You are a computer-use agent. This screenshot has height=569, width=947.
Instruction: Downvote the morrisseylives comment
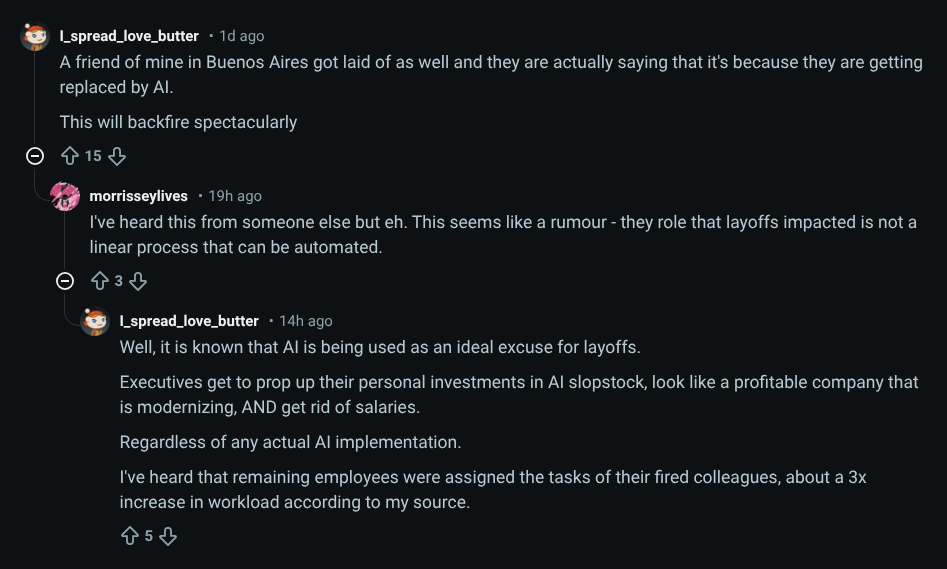point(138,281)
